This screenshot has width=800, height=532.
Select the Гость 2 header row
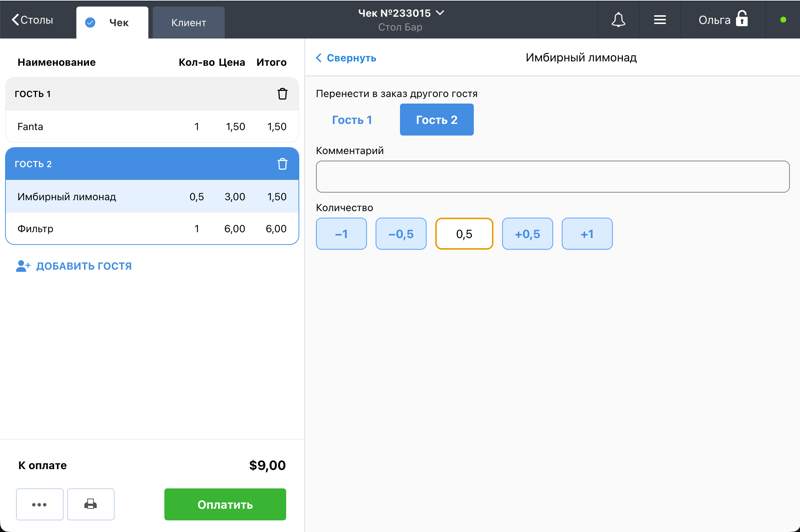coord(152,164)
